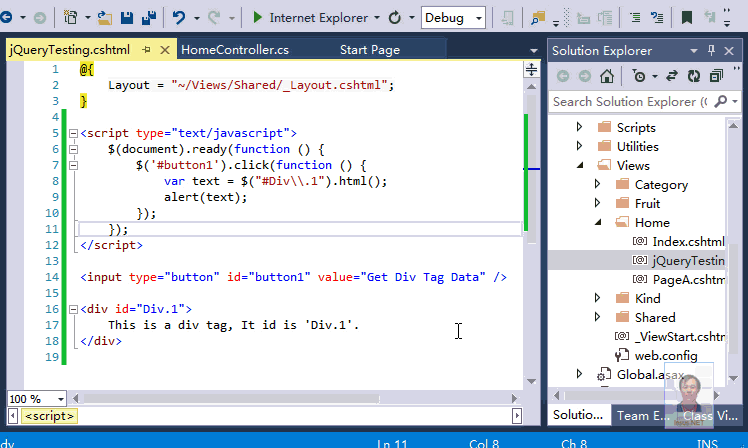Switch to the Start Page tab

370,50
